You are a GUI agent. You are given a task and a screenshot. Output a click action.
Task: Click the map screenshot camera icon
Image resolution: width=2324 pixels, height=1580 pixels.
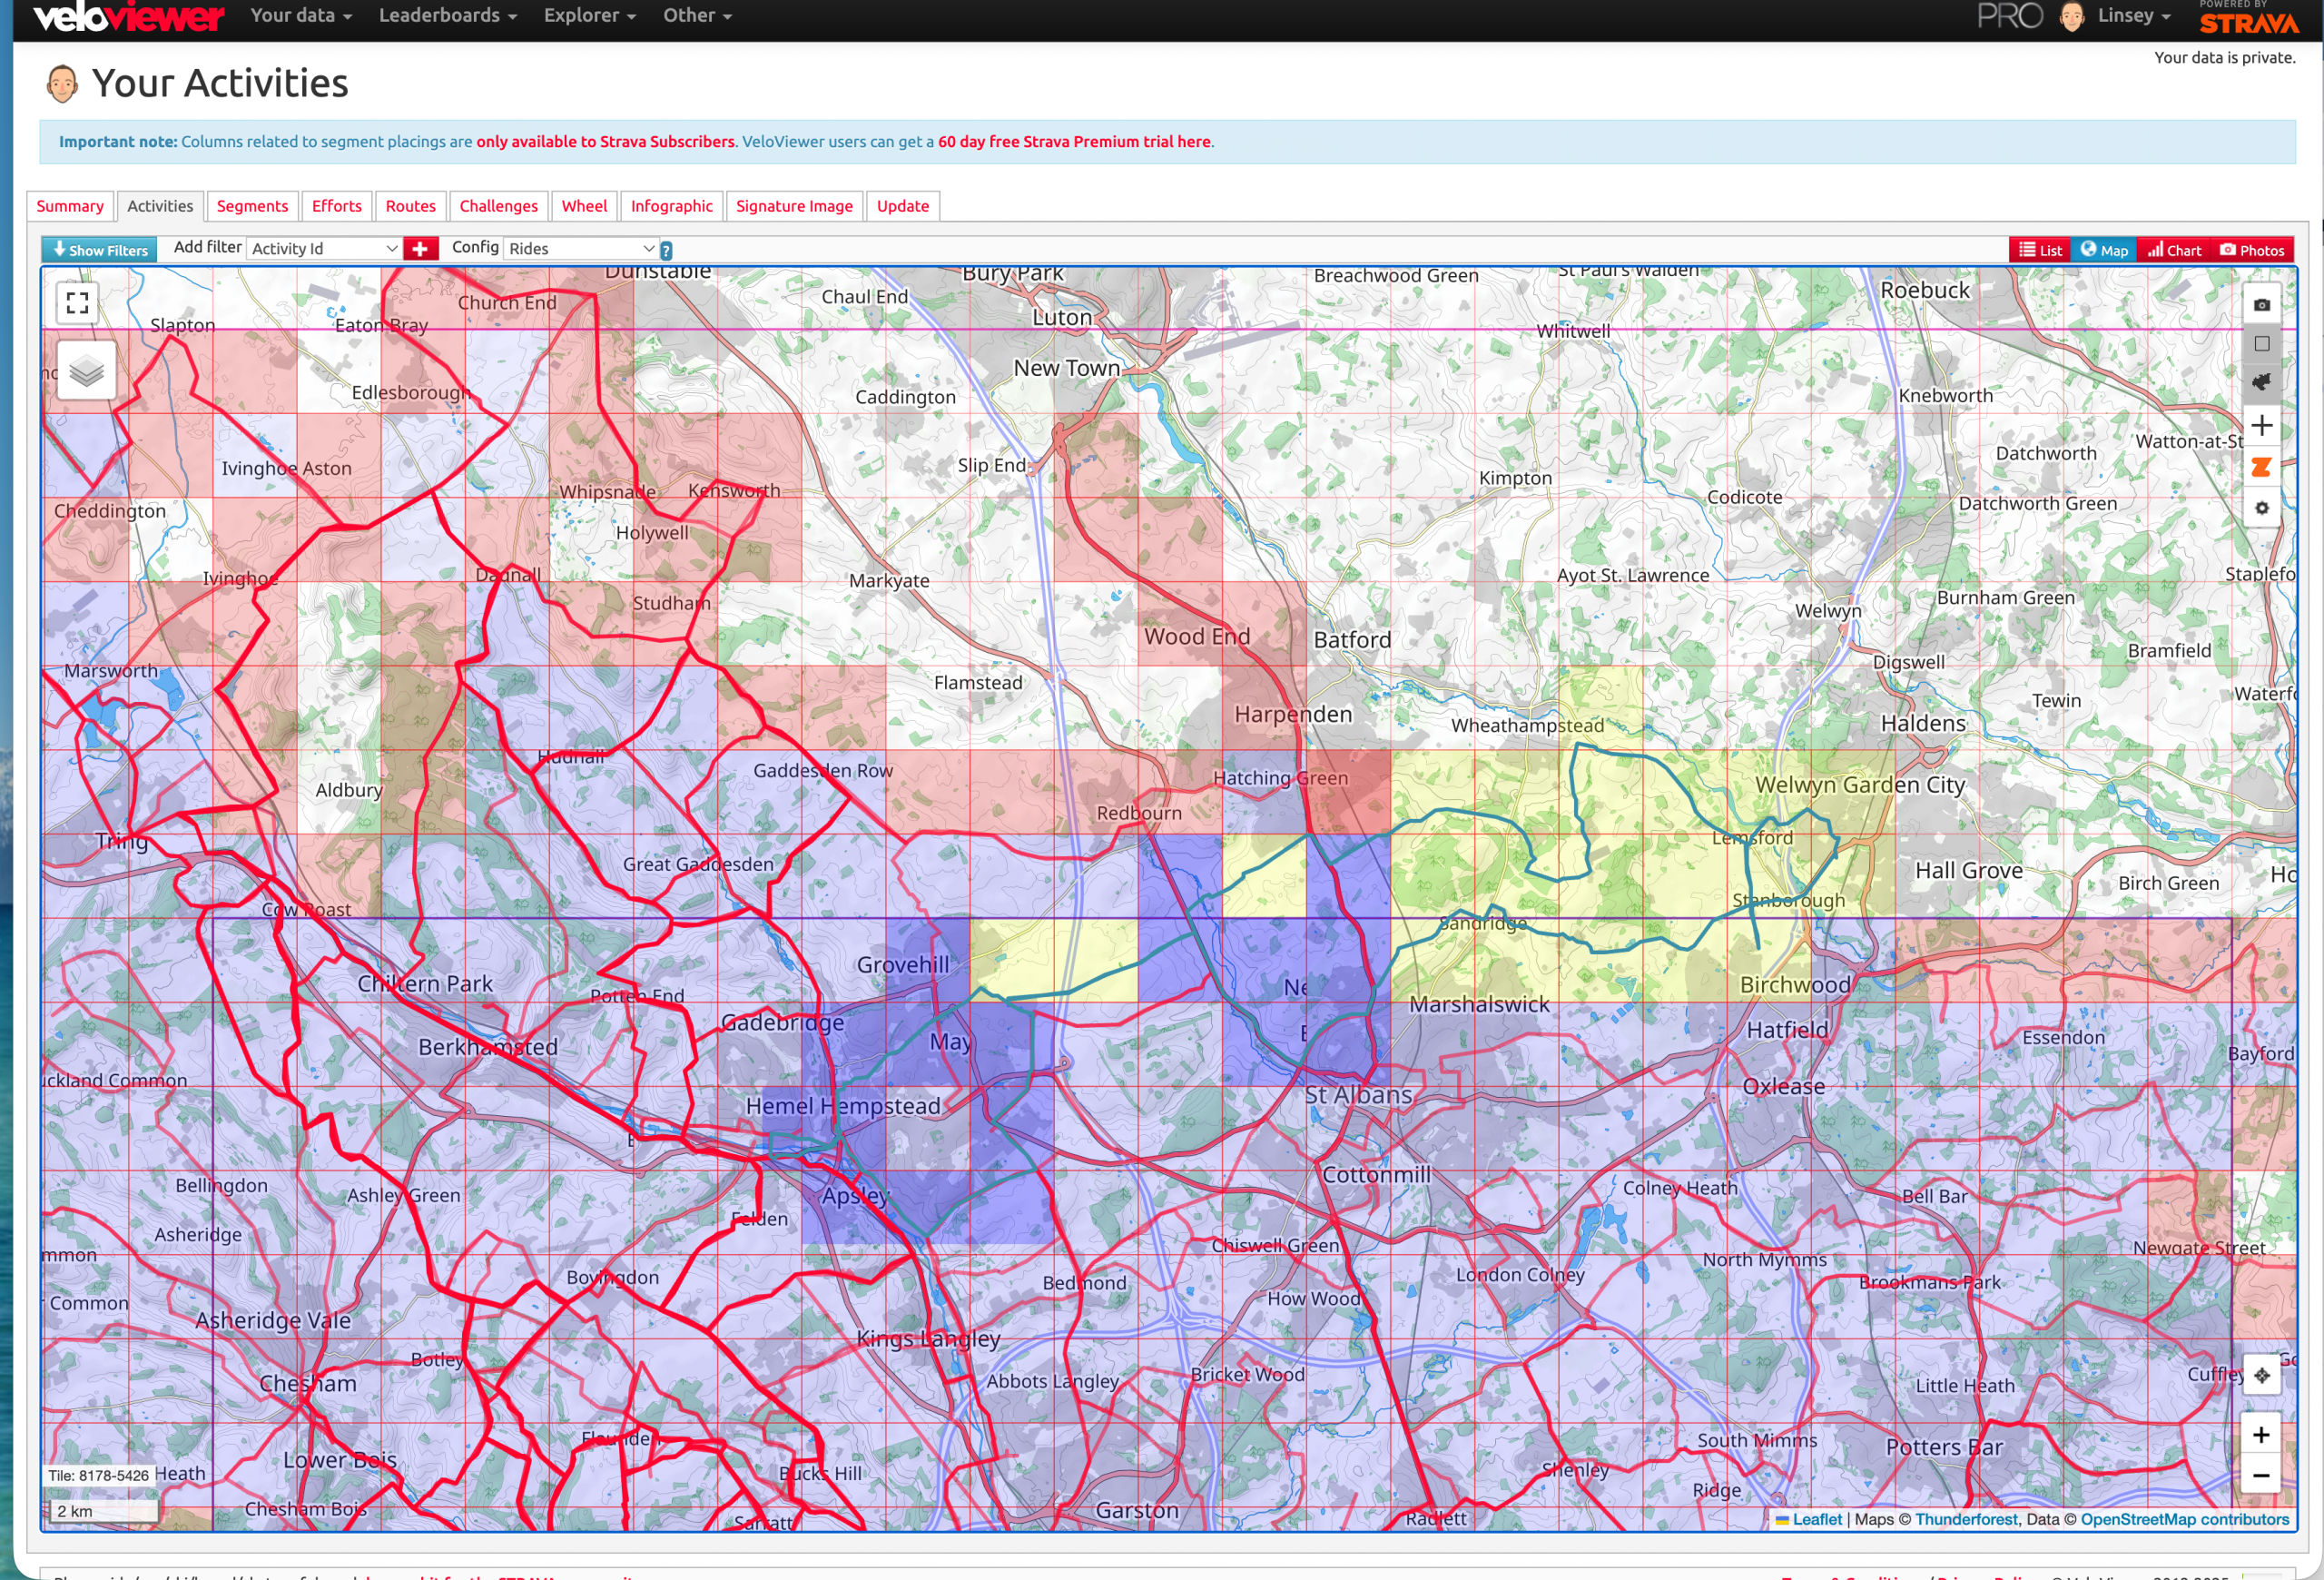click(x=2261, y=305)
